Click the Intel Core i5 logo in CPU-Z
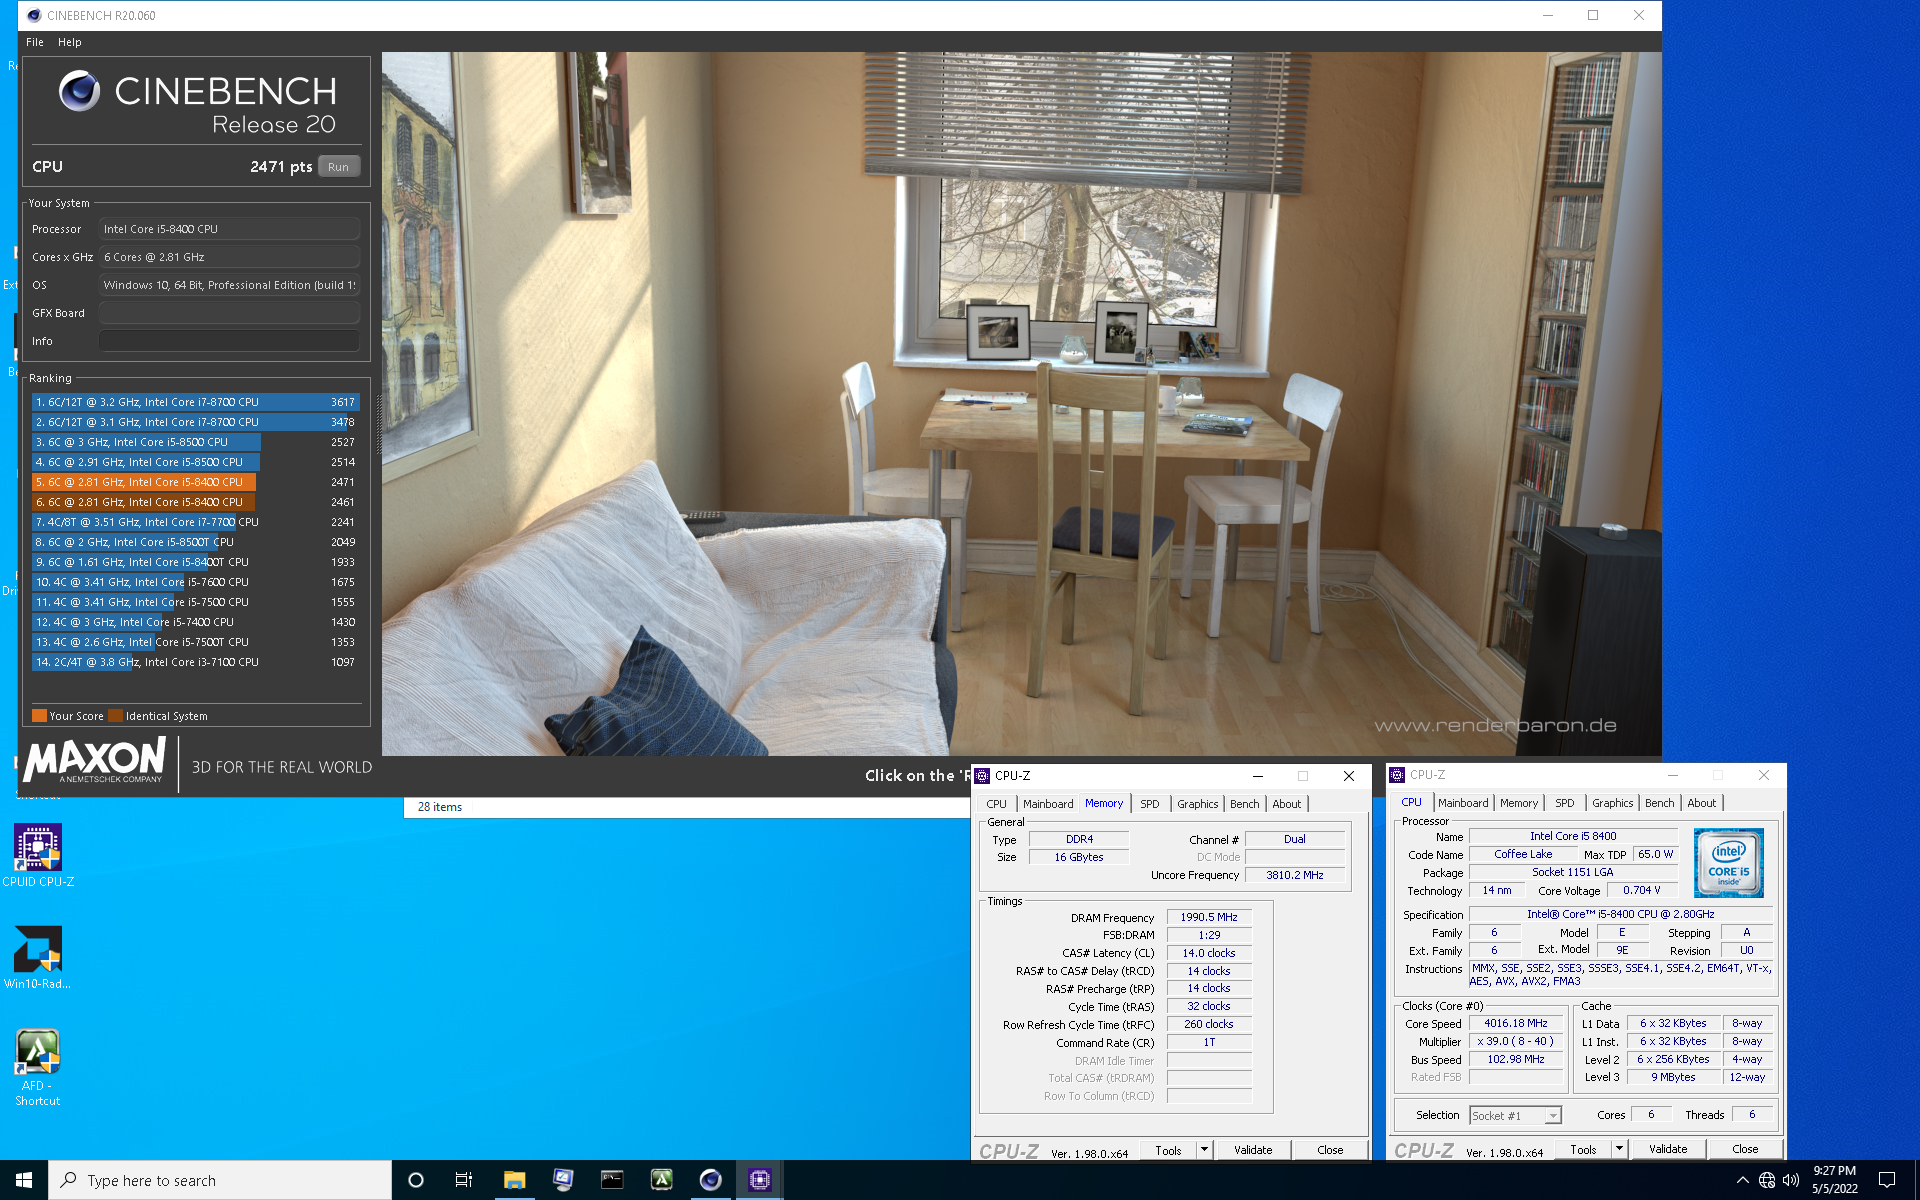The image size is (1920, 1200). pos(1728,863)
